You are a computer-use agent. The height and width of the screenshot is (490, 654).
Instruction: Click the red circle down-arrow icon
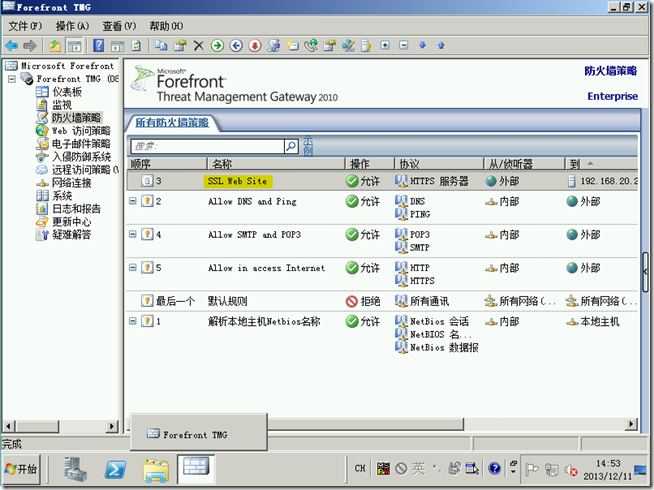pos(254,45)
